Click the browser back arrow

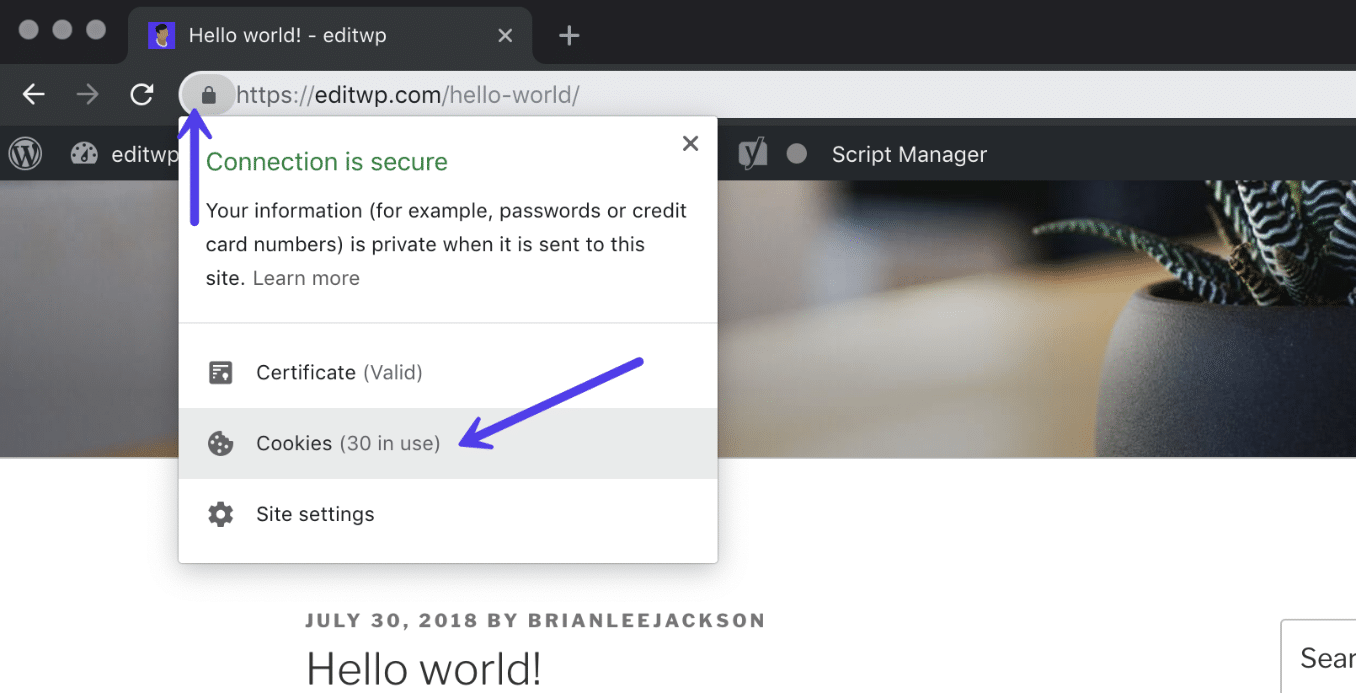click(x=34, y=95)
